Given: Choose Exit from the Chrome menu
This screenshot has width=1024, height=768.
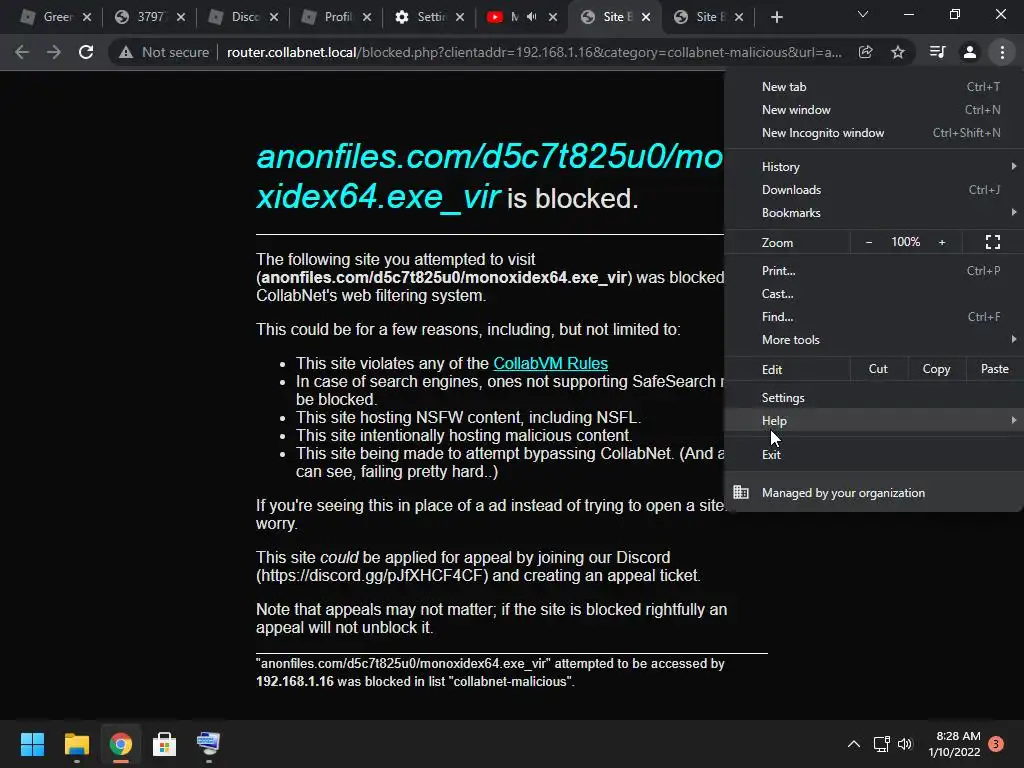Looking at the screenshot, I should [x=874, y=455].
